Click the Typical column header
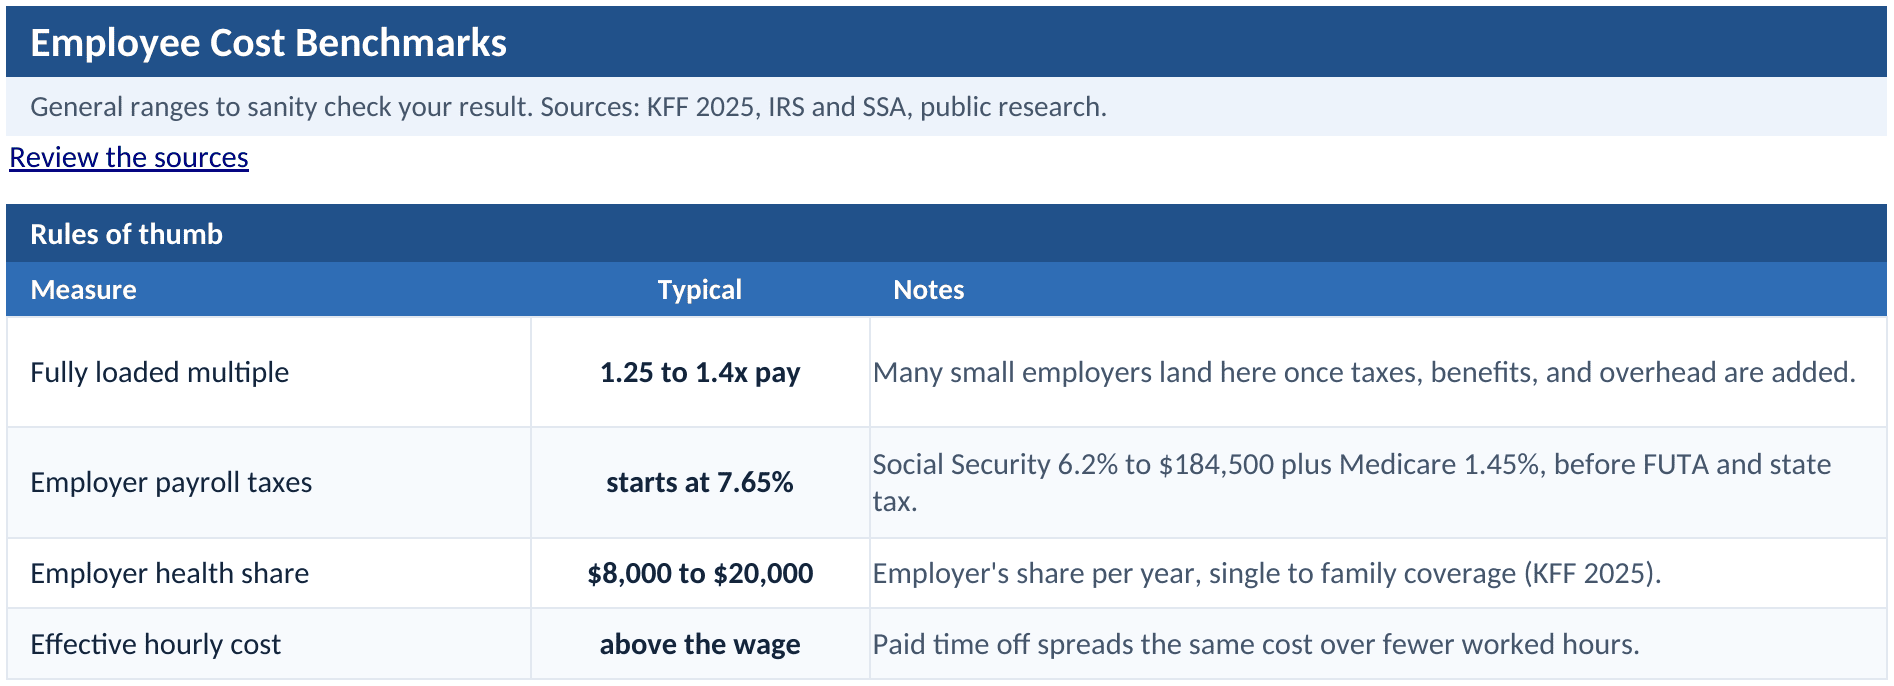The width and height of the screenshot is (1894, 686). click(x=700, y=290)
